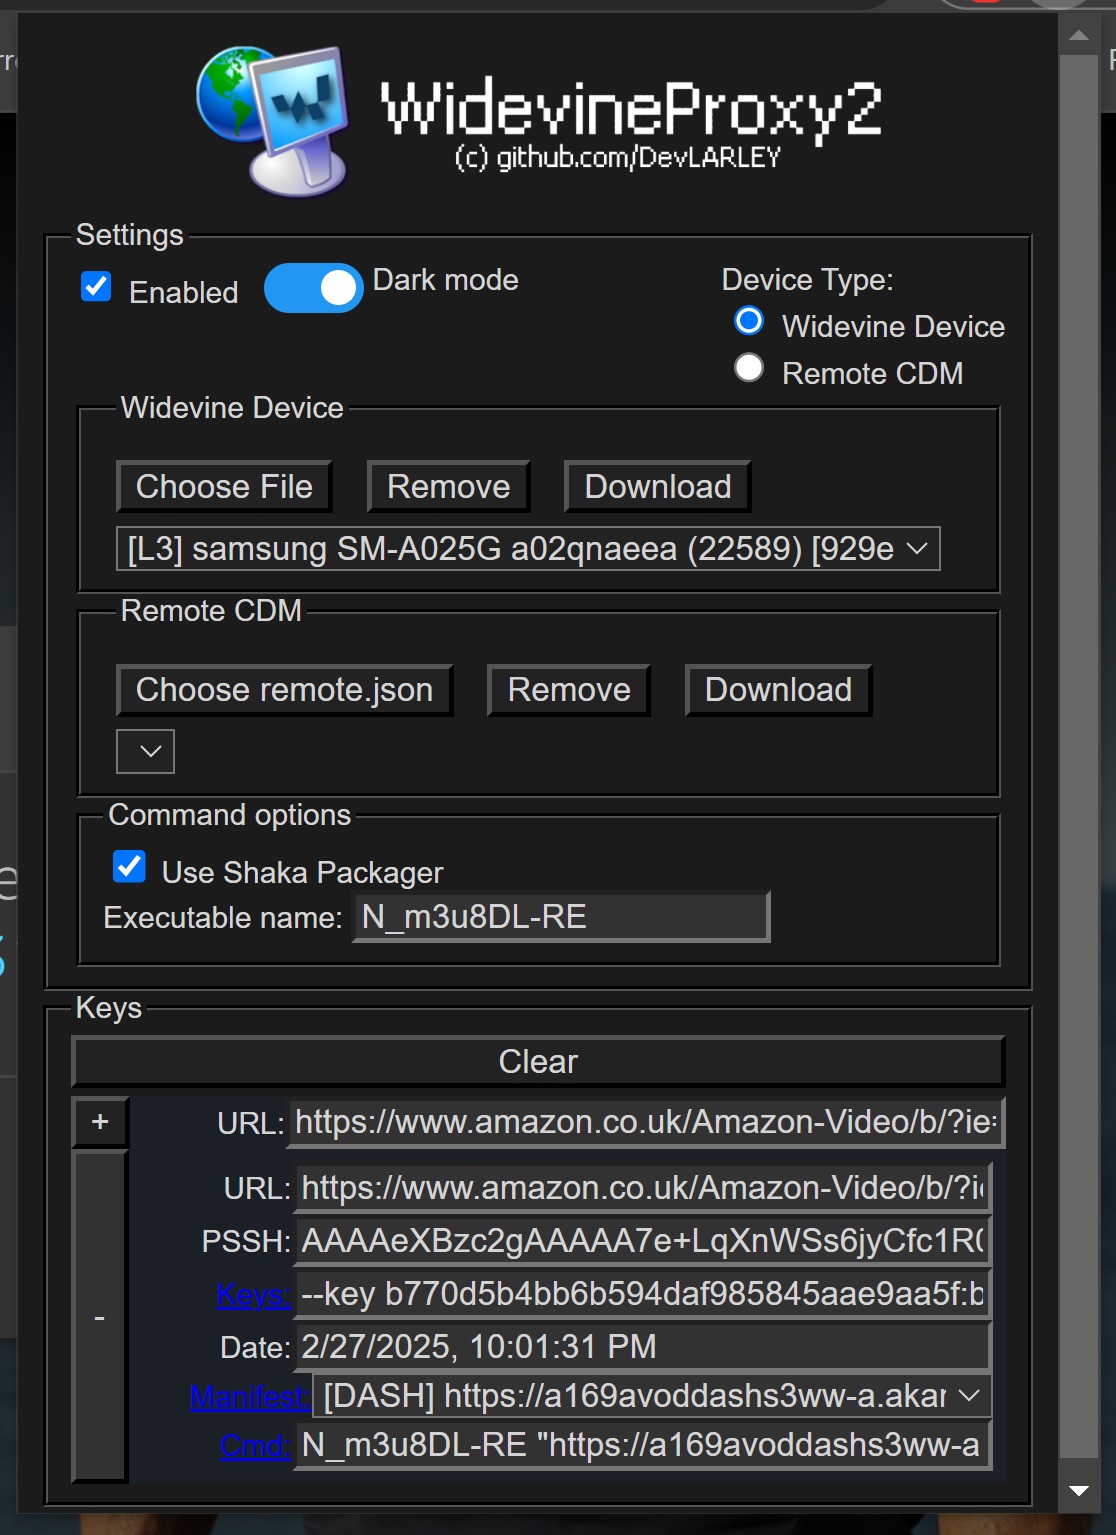The image size is (1116, 1535).
Task: Click Download in Widevine Device section
Action: 658,487
